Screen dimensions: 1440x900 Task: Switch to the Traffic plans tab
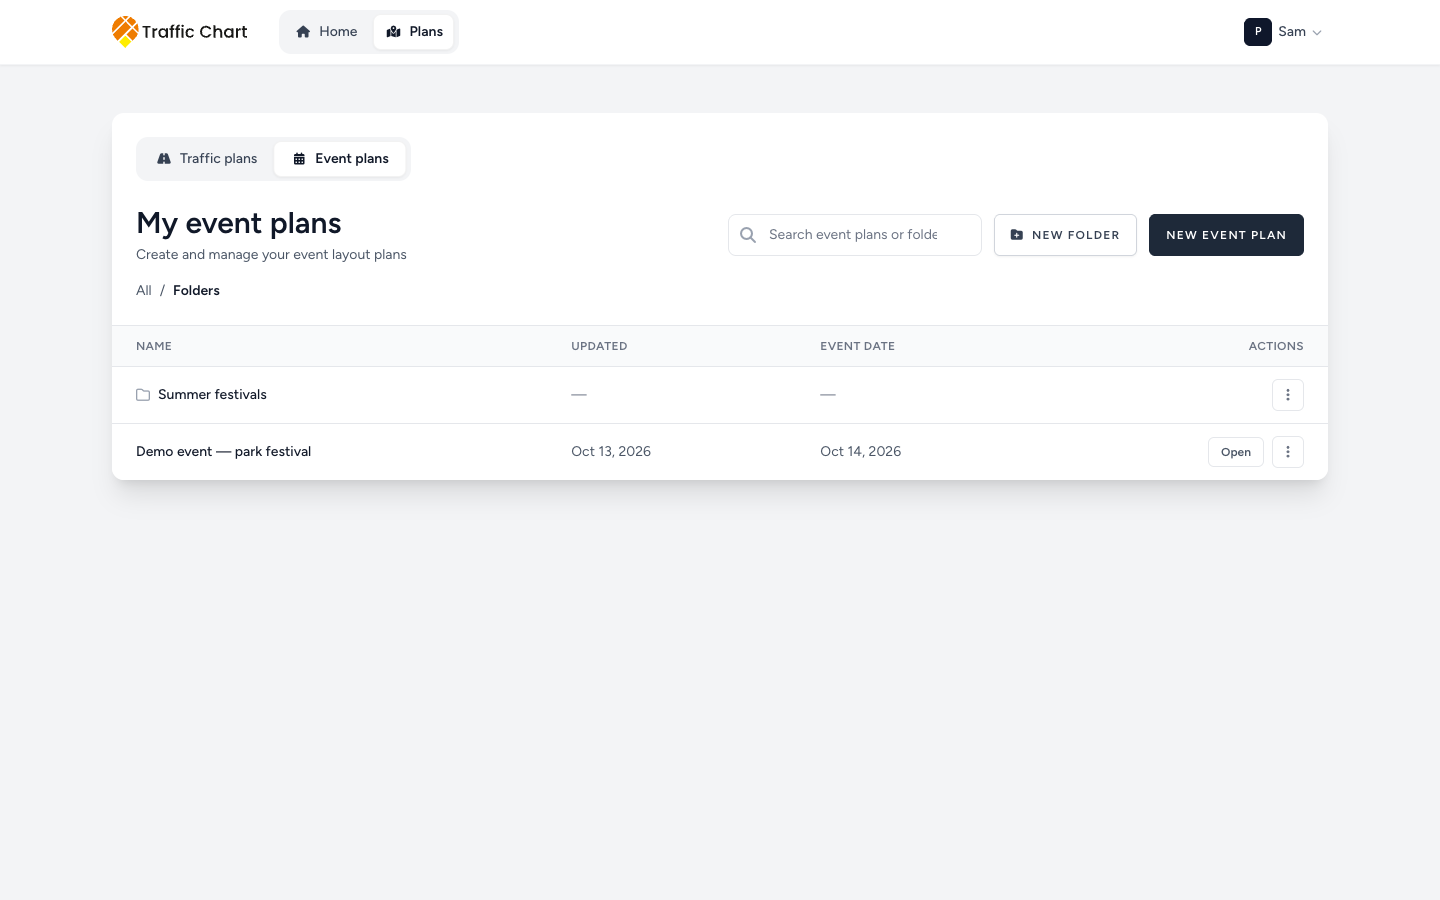(207, 159)
